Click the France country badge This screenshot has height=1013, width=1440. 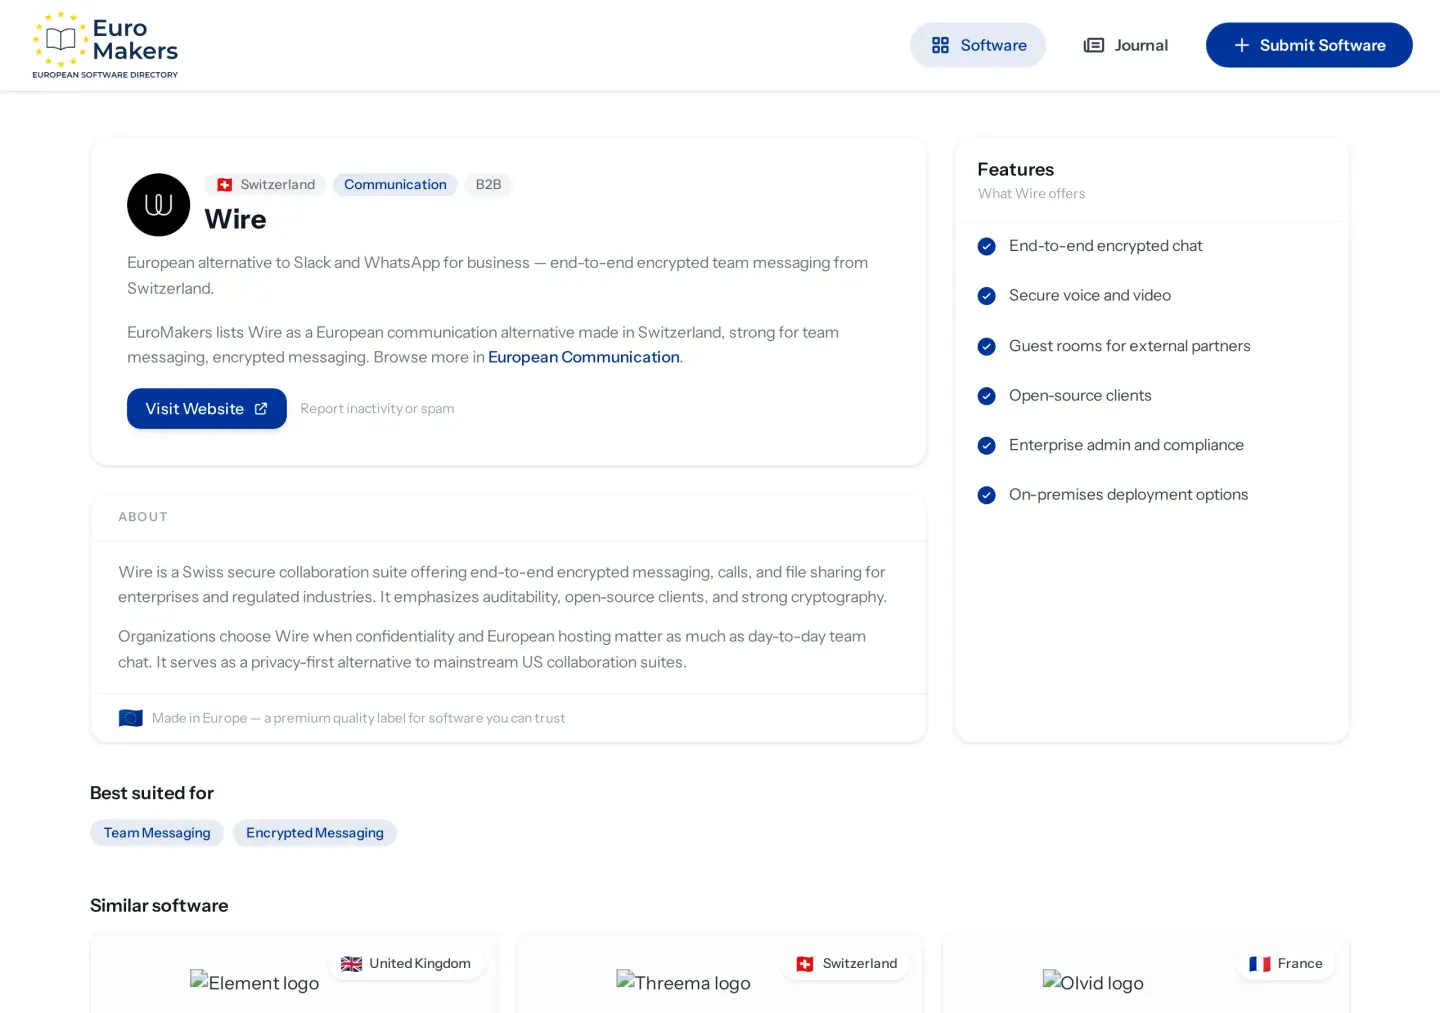(x=1286, y=964)
